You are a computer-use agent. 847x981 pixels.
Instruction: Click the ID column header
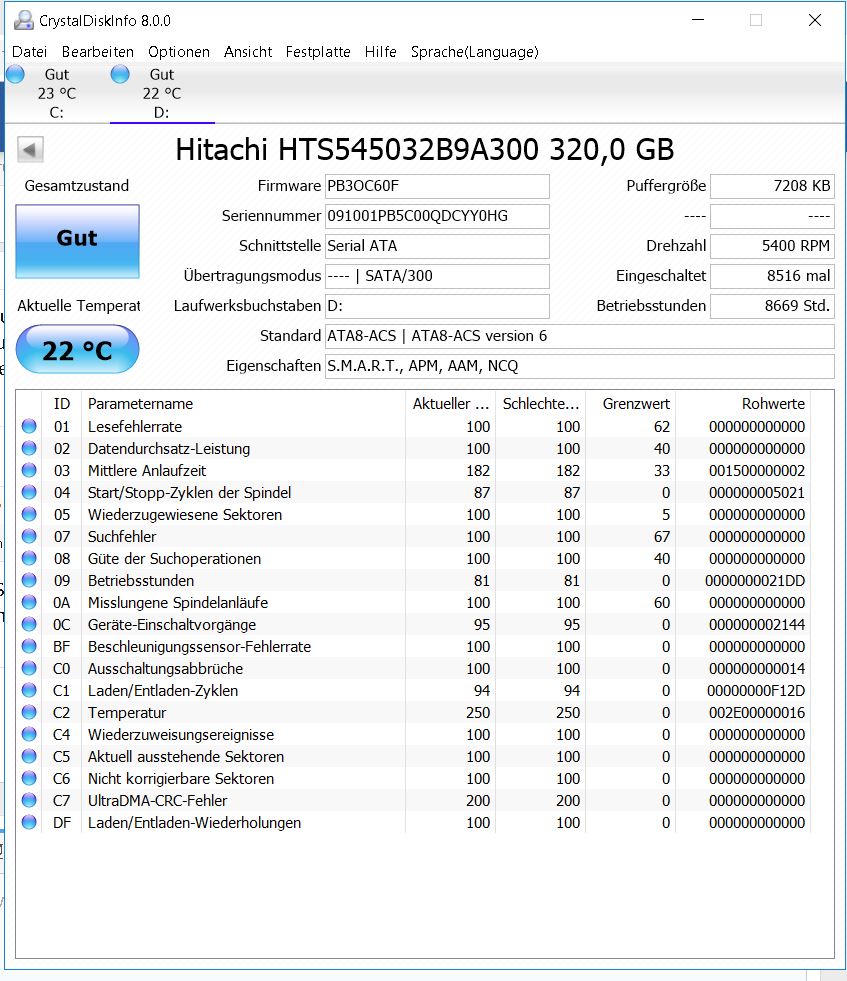(x=61, y=404)
